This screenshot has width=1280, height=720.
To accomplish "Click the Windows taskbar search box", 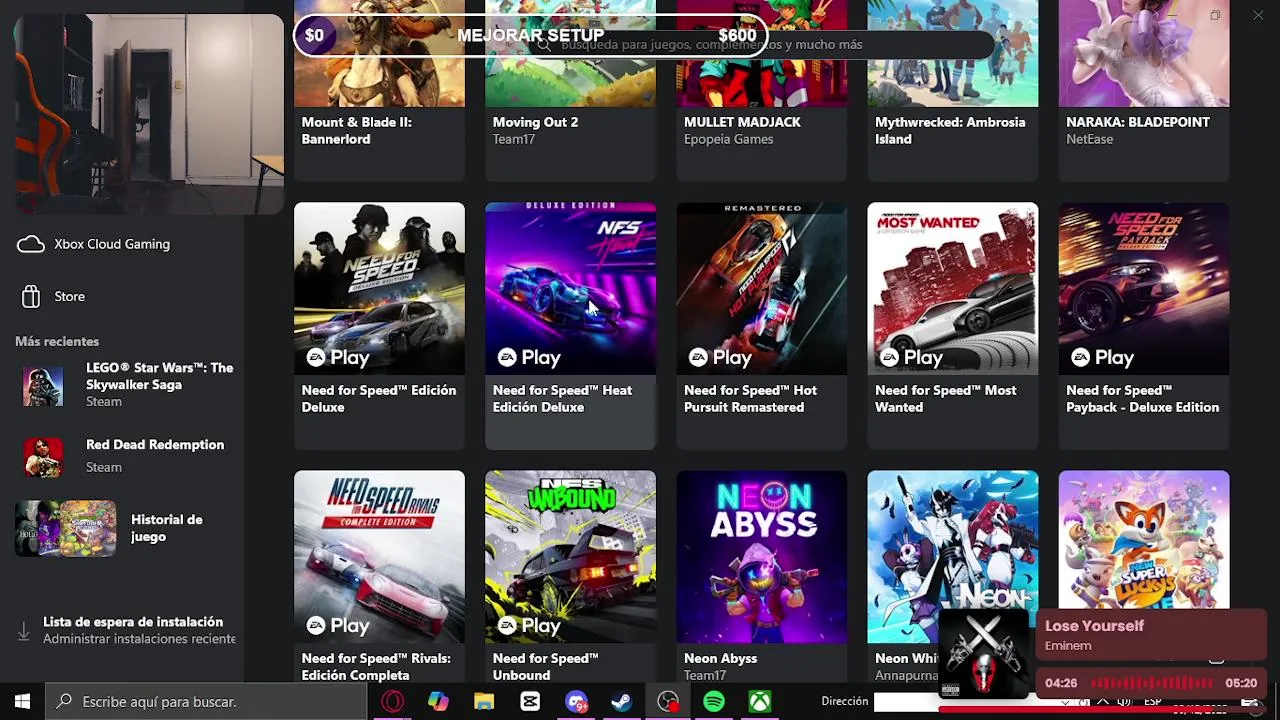I will [207, 702].
